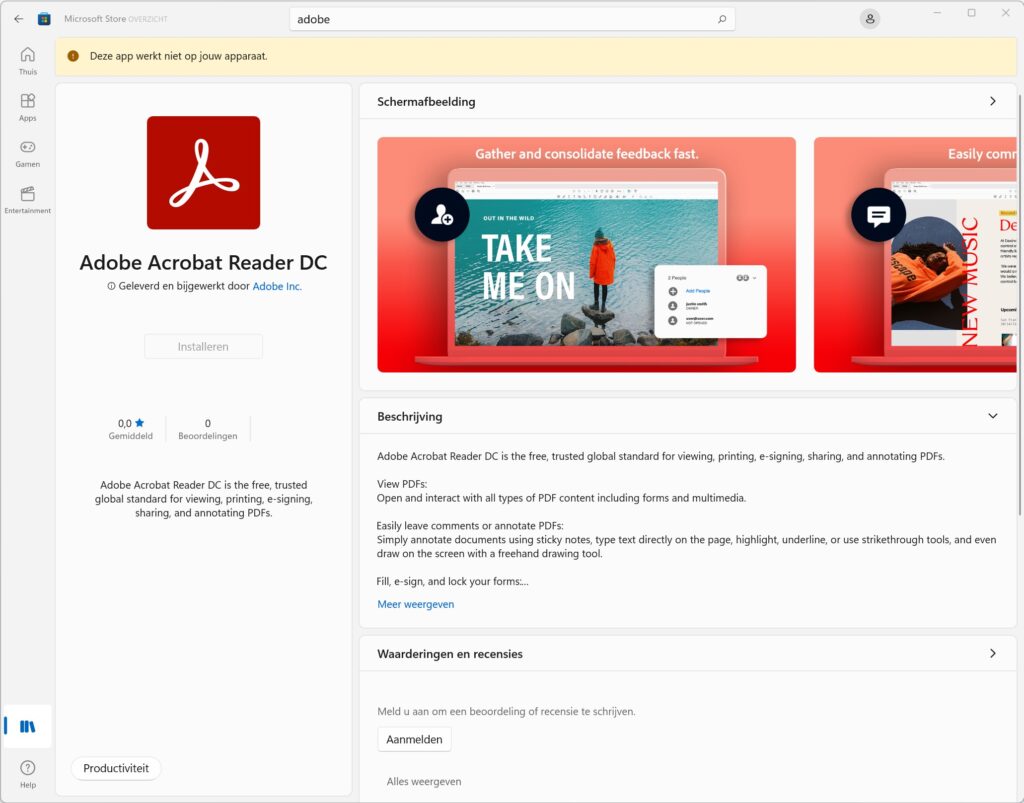
Task: Click the 0 Beoordelingen count
Action: pyautogui.click(x=208, y=429)
